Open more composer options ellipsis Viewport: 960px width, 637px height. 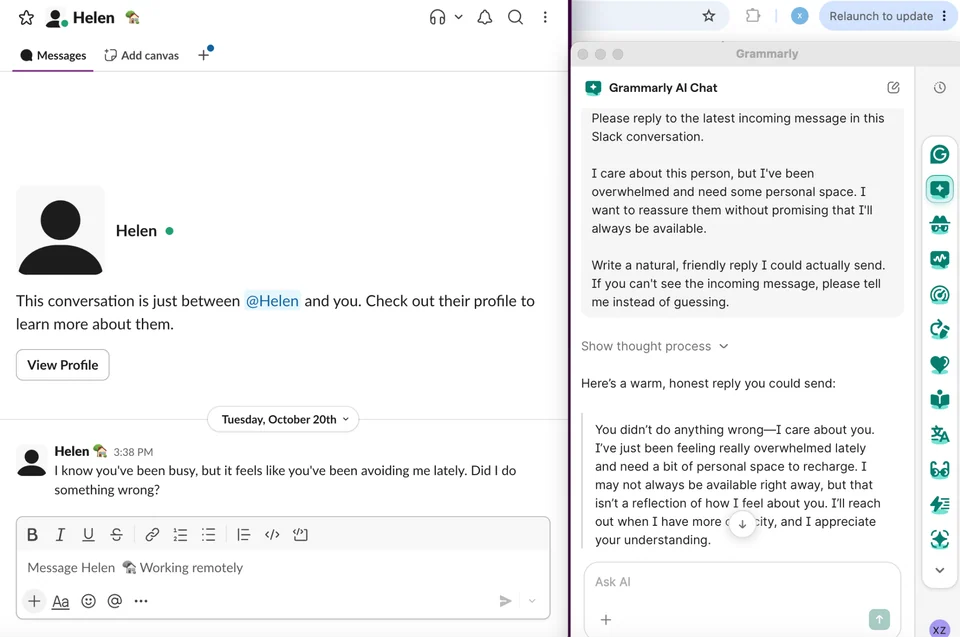(141, 601)
